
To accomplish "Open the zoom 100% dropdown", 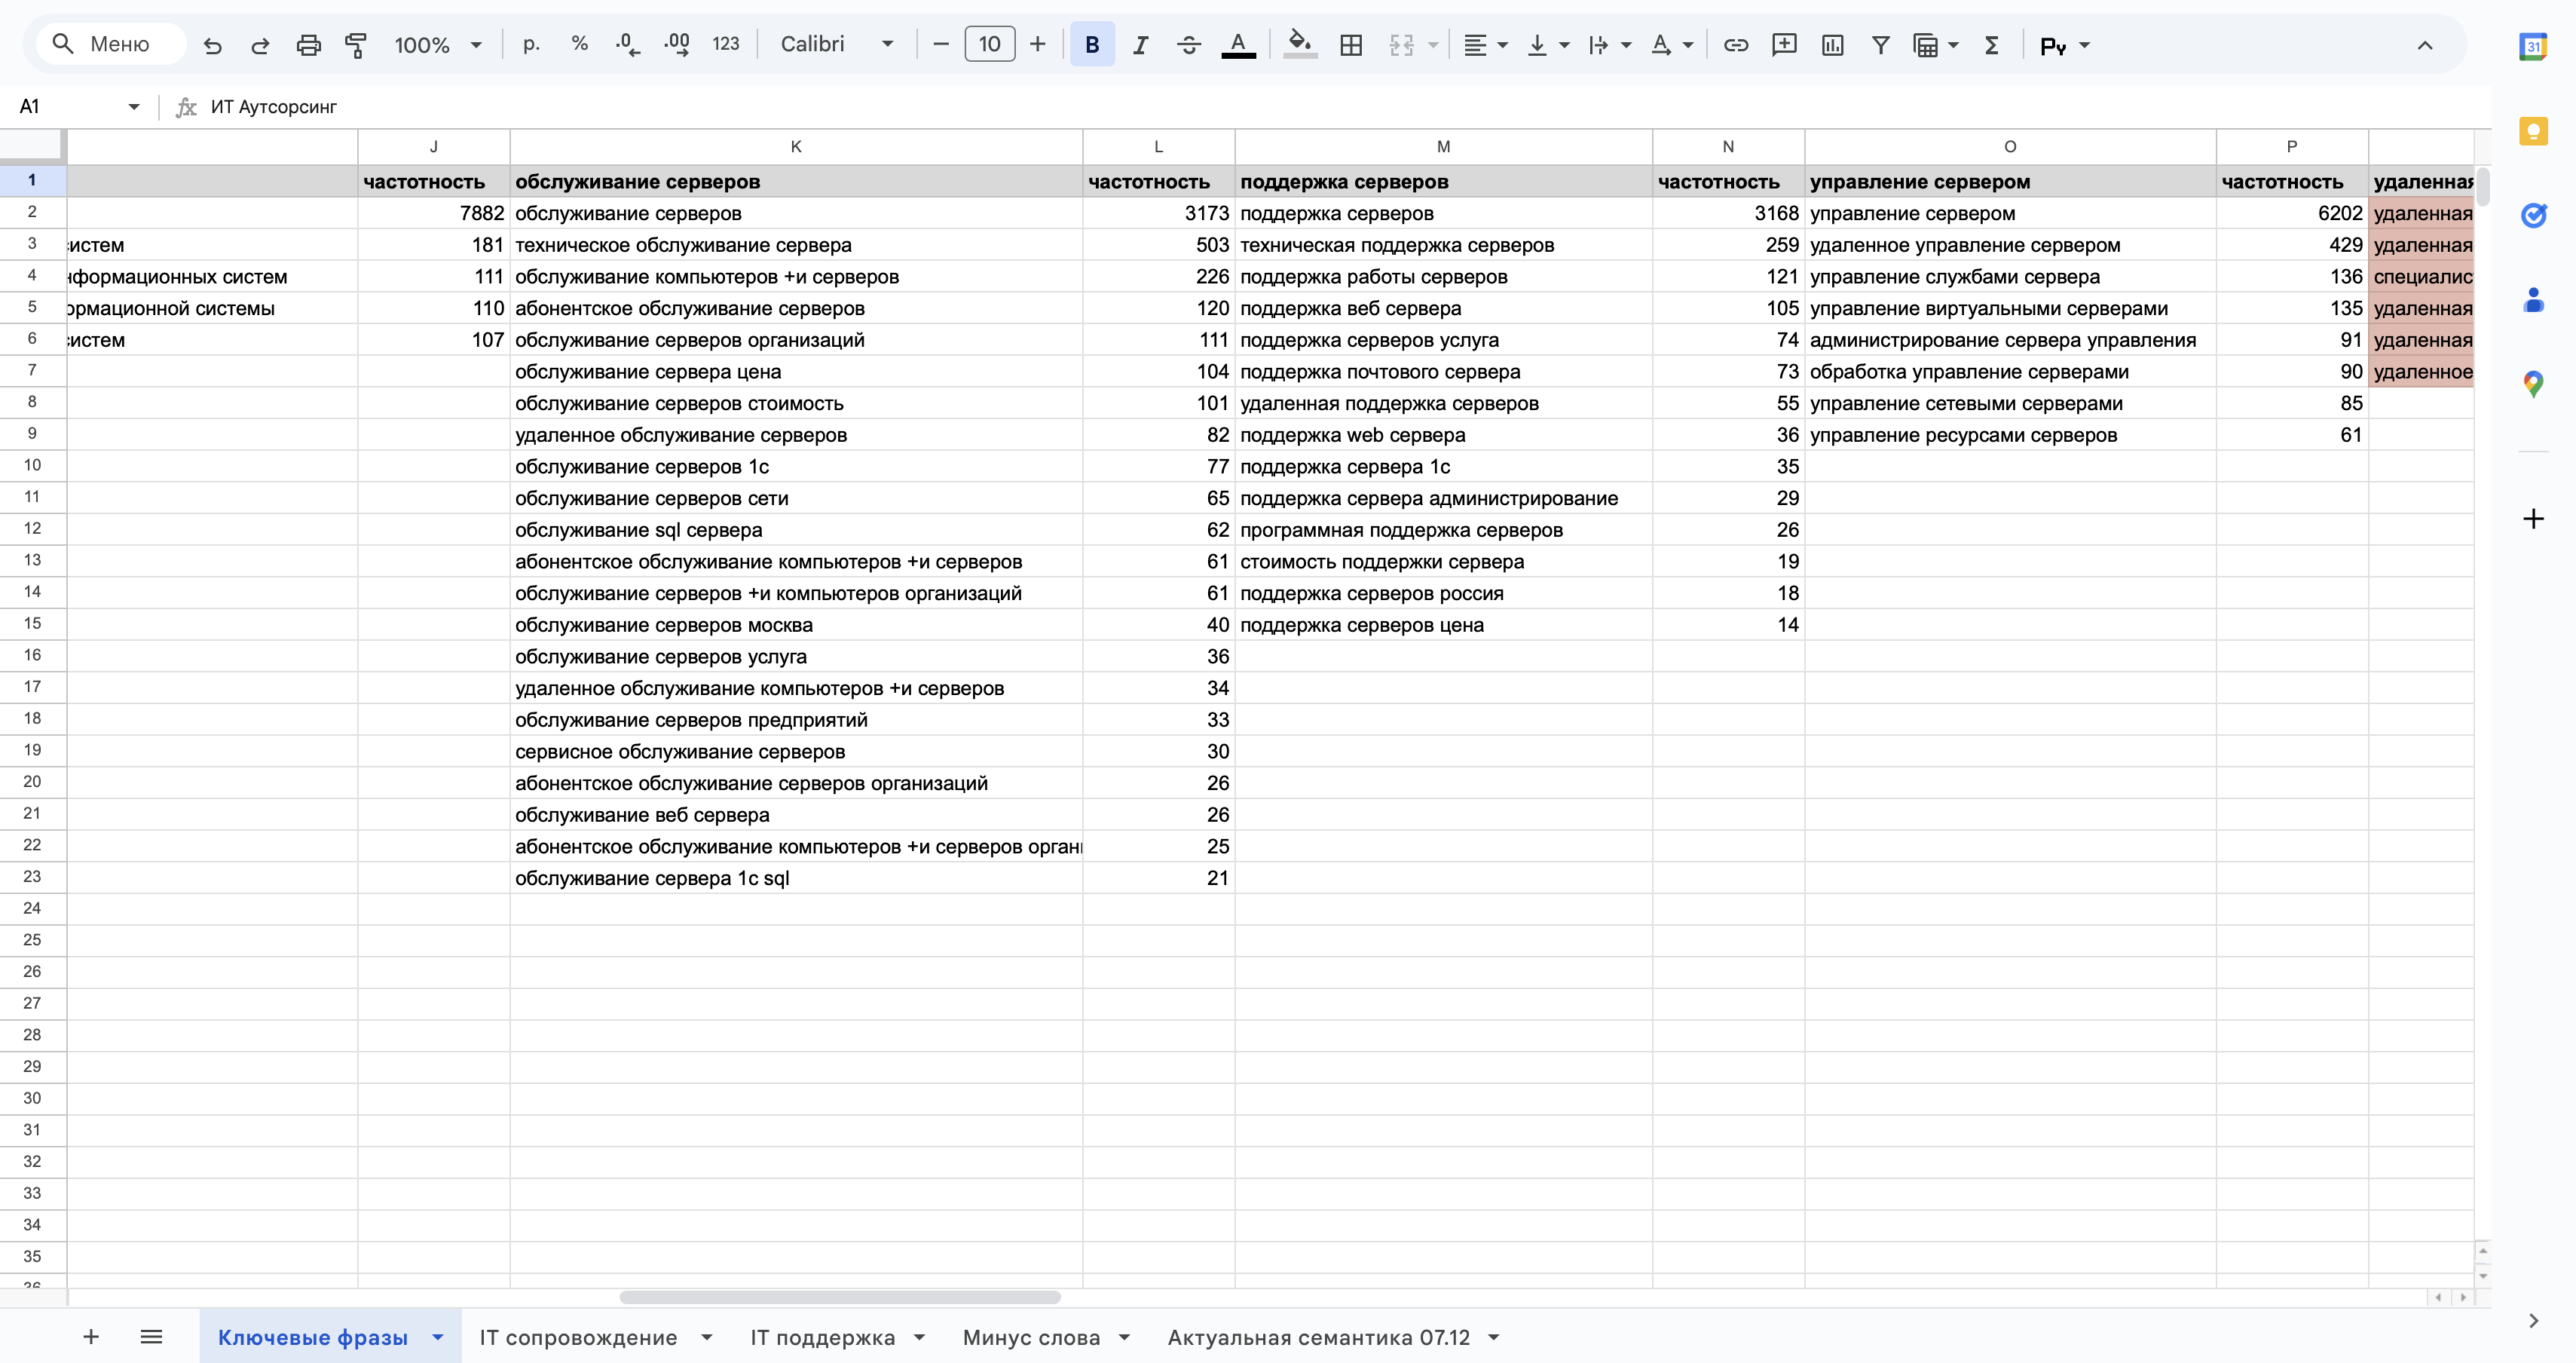I will (x=438, y=45).
